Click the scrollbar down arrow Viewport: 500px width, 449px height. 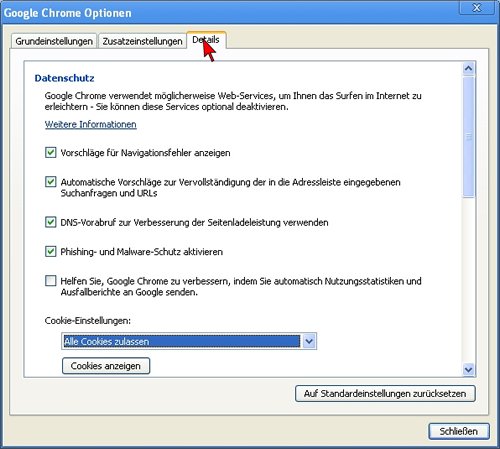pos(469,369)
